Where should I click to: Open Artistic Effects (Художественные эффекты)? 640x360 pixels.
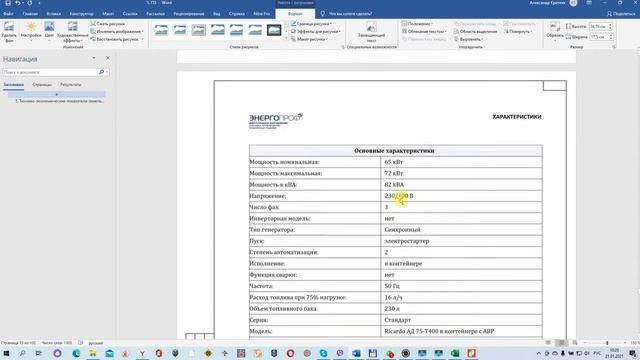click(x=73, y=31)
